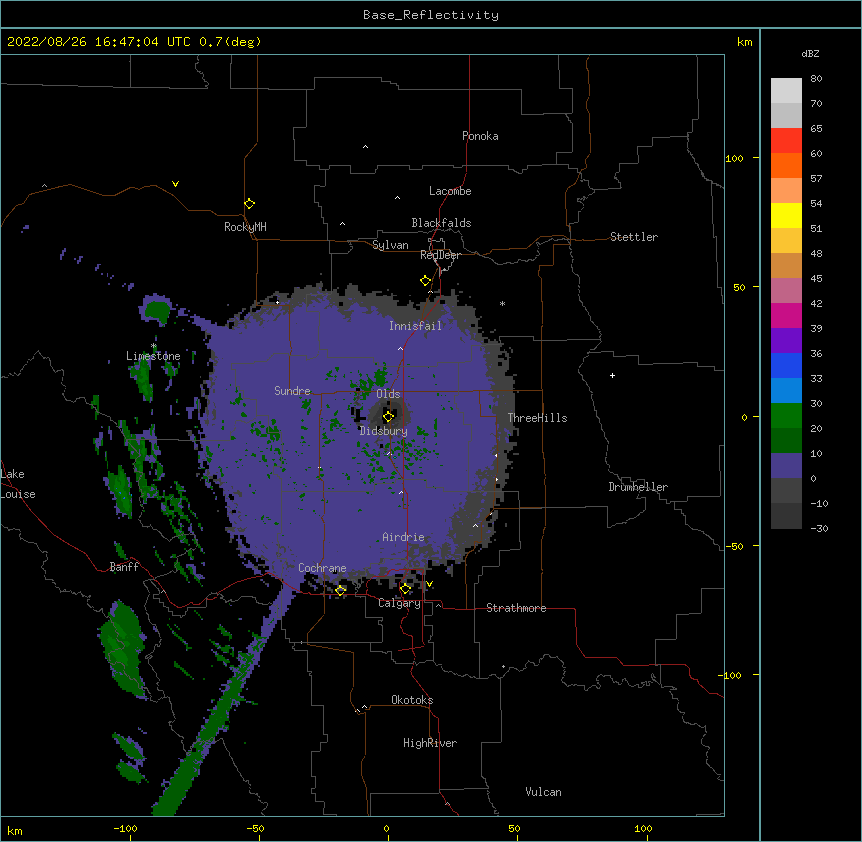Click the red 60-65 dBZ color swatch

click(786, 141)
